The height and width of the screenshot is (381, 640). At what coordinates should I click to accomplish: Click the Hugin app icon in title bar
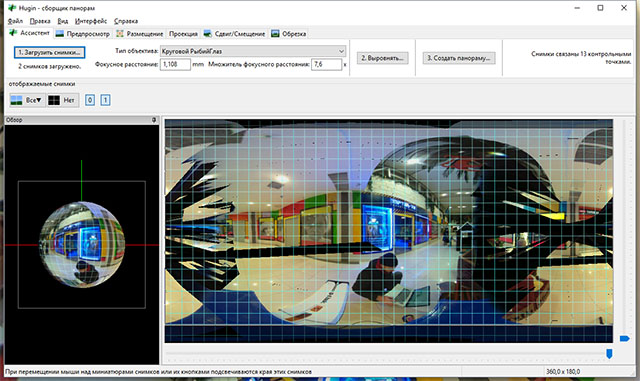[12, 8]
